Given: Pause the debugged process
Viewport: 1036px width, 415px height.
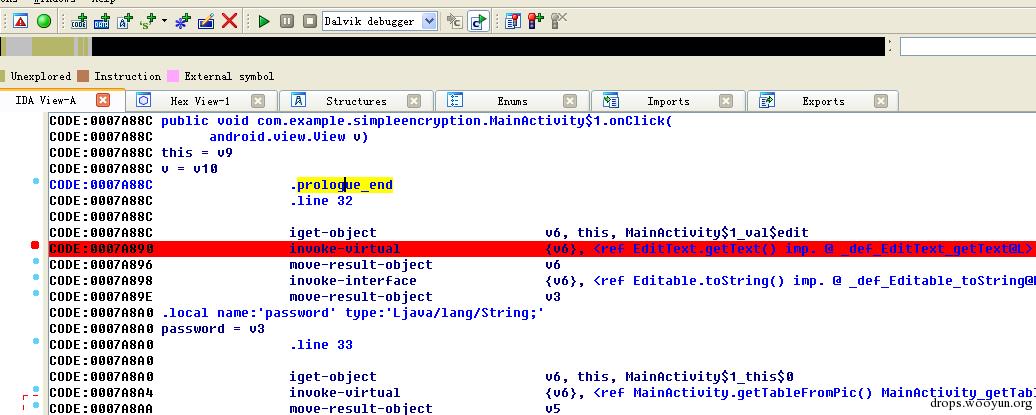Looking at the screenshot, I should pyautogui.click(x=287, y=21).
